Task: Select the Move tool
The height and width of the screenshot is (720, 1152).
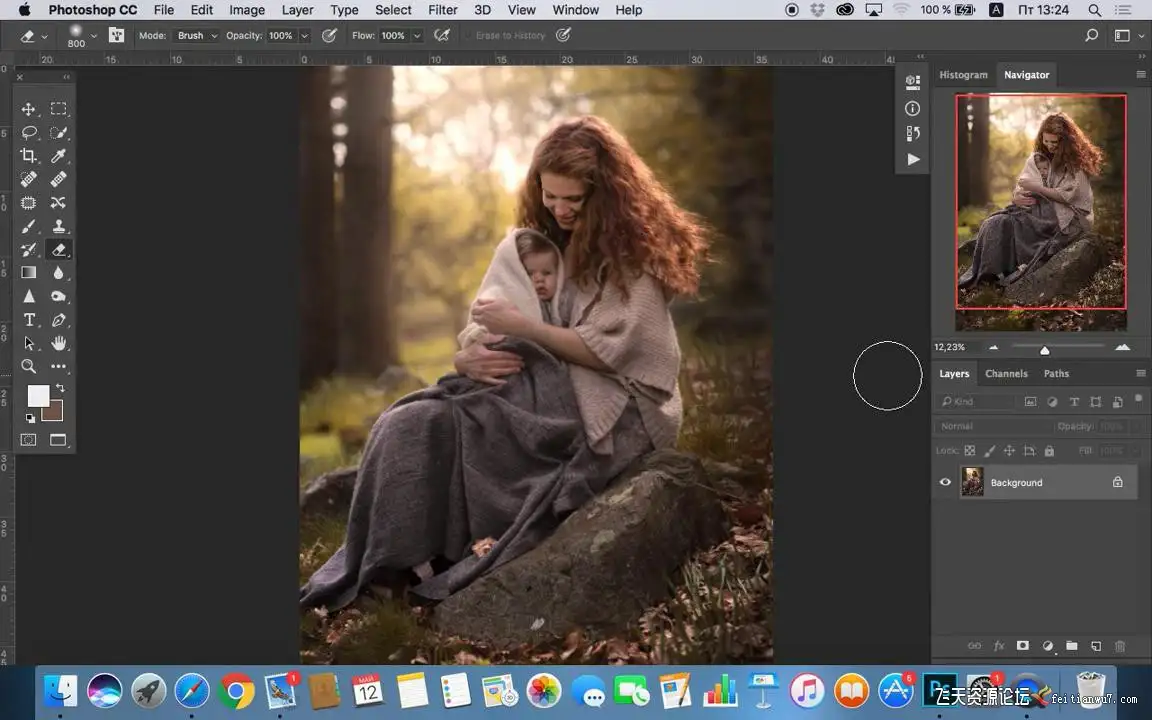Action: pos(29,109)
